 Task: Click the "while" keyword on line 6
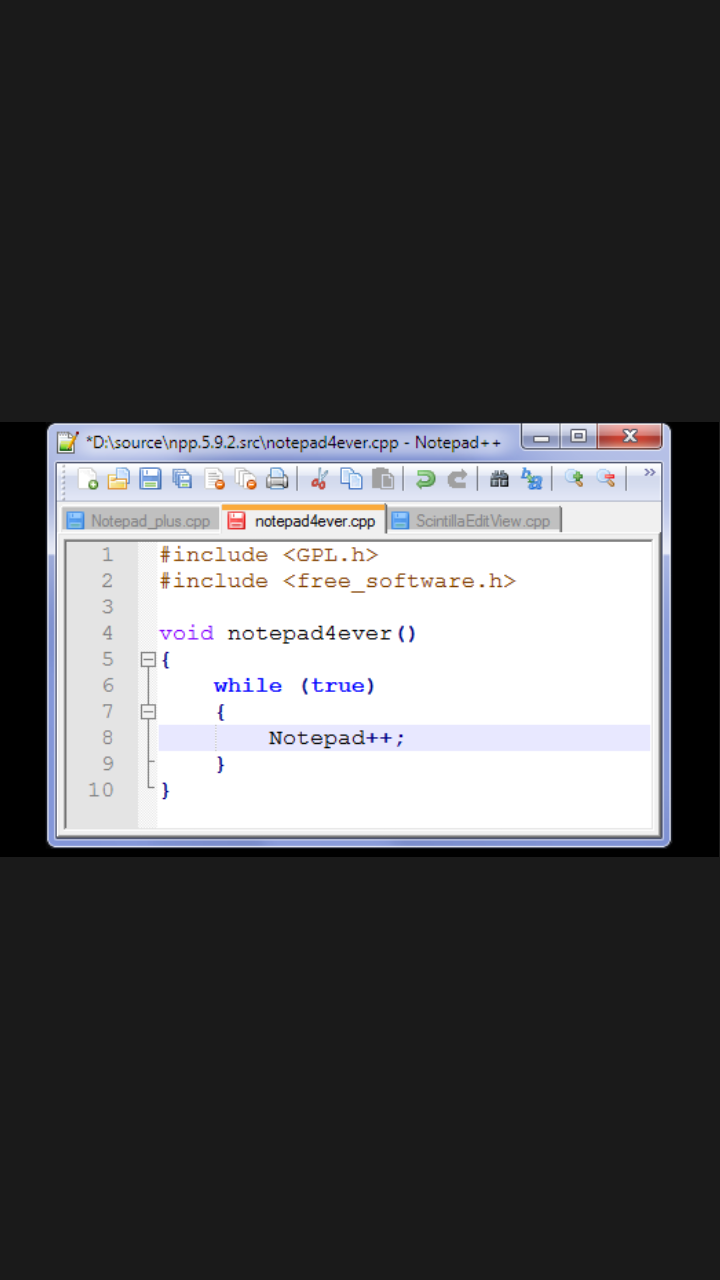tap(248, 685)
